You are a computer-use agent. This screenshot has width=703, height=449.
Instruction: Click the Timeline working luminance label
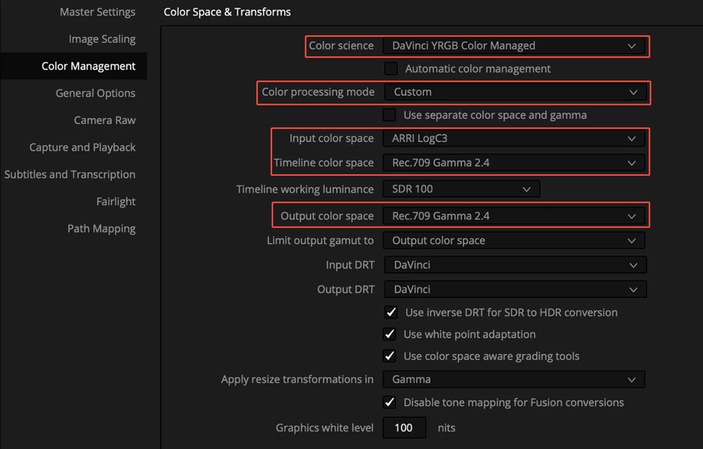[x=305, y=189]
